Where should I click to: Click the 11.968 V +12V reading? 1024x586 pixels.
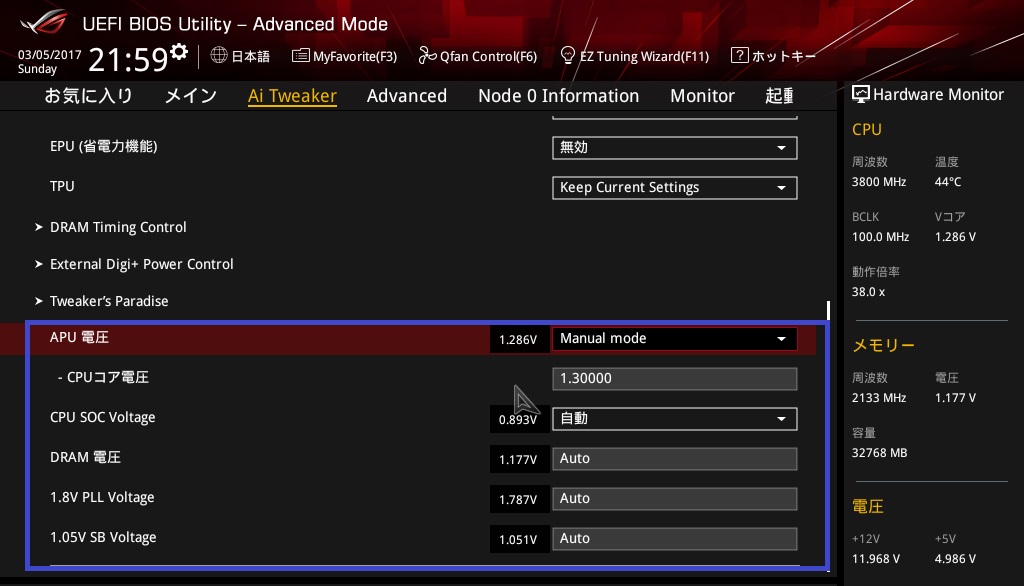pyautogui.click(x=876, y=559)
